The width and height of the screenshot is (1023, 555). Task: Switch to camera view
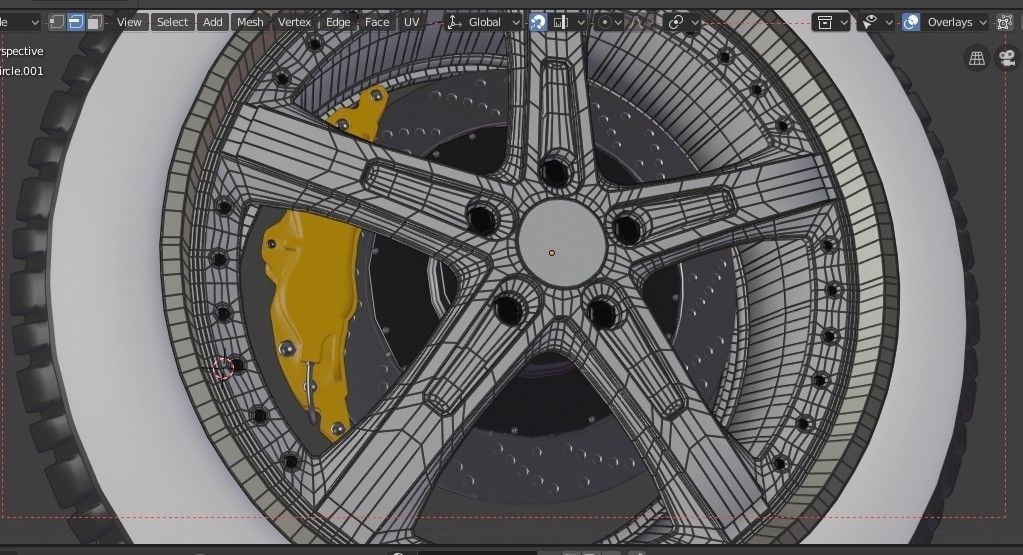[1005, 59]
